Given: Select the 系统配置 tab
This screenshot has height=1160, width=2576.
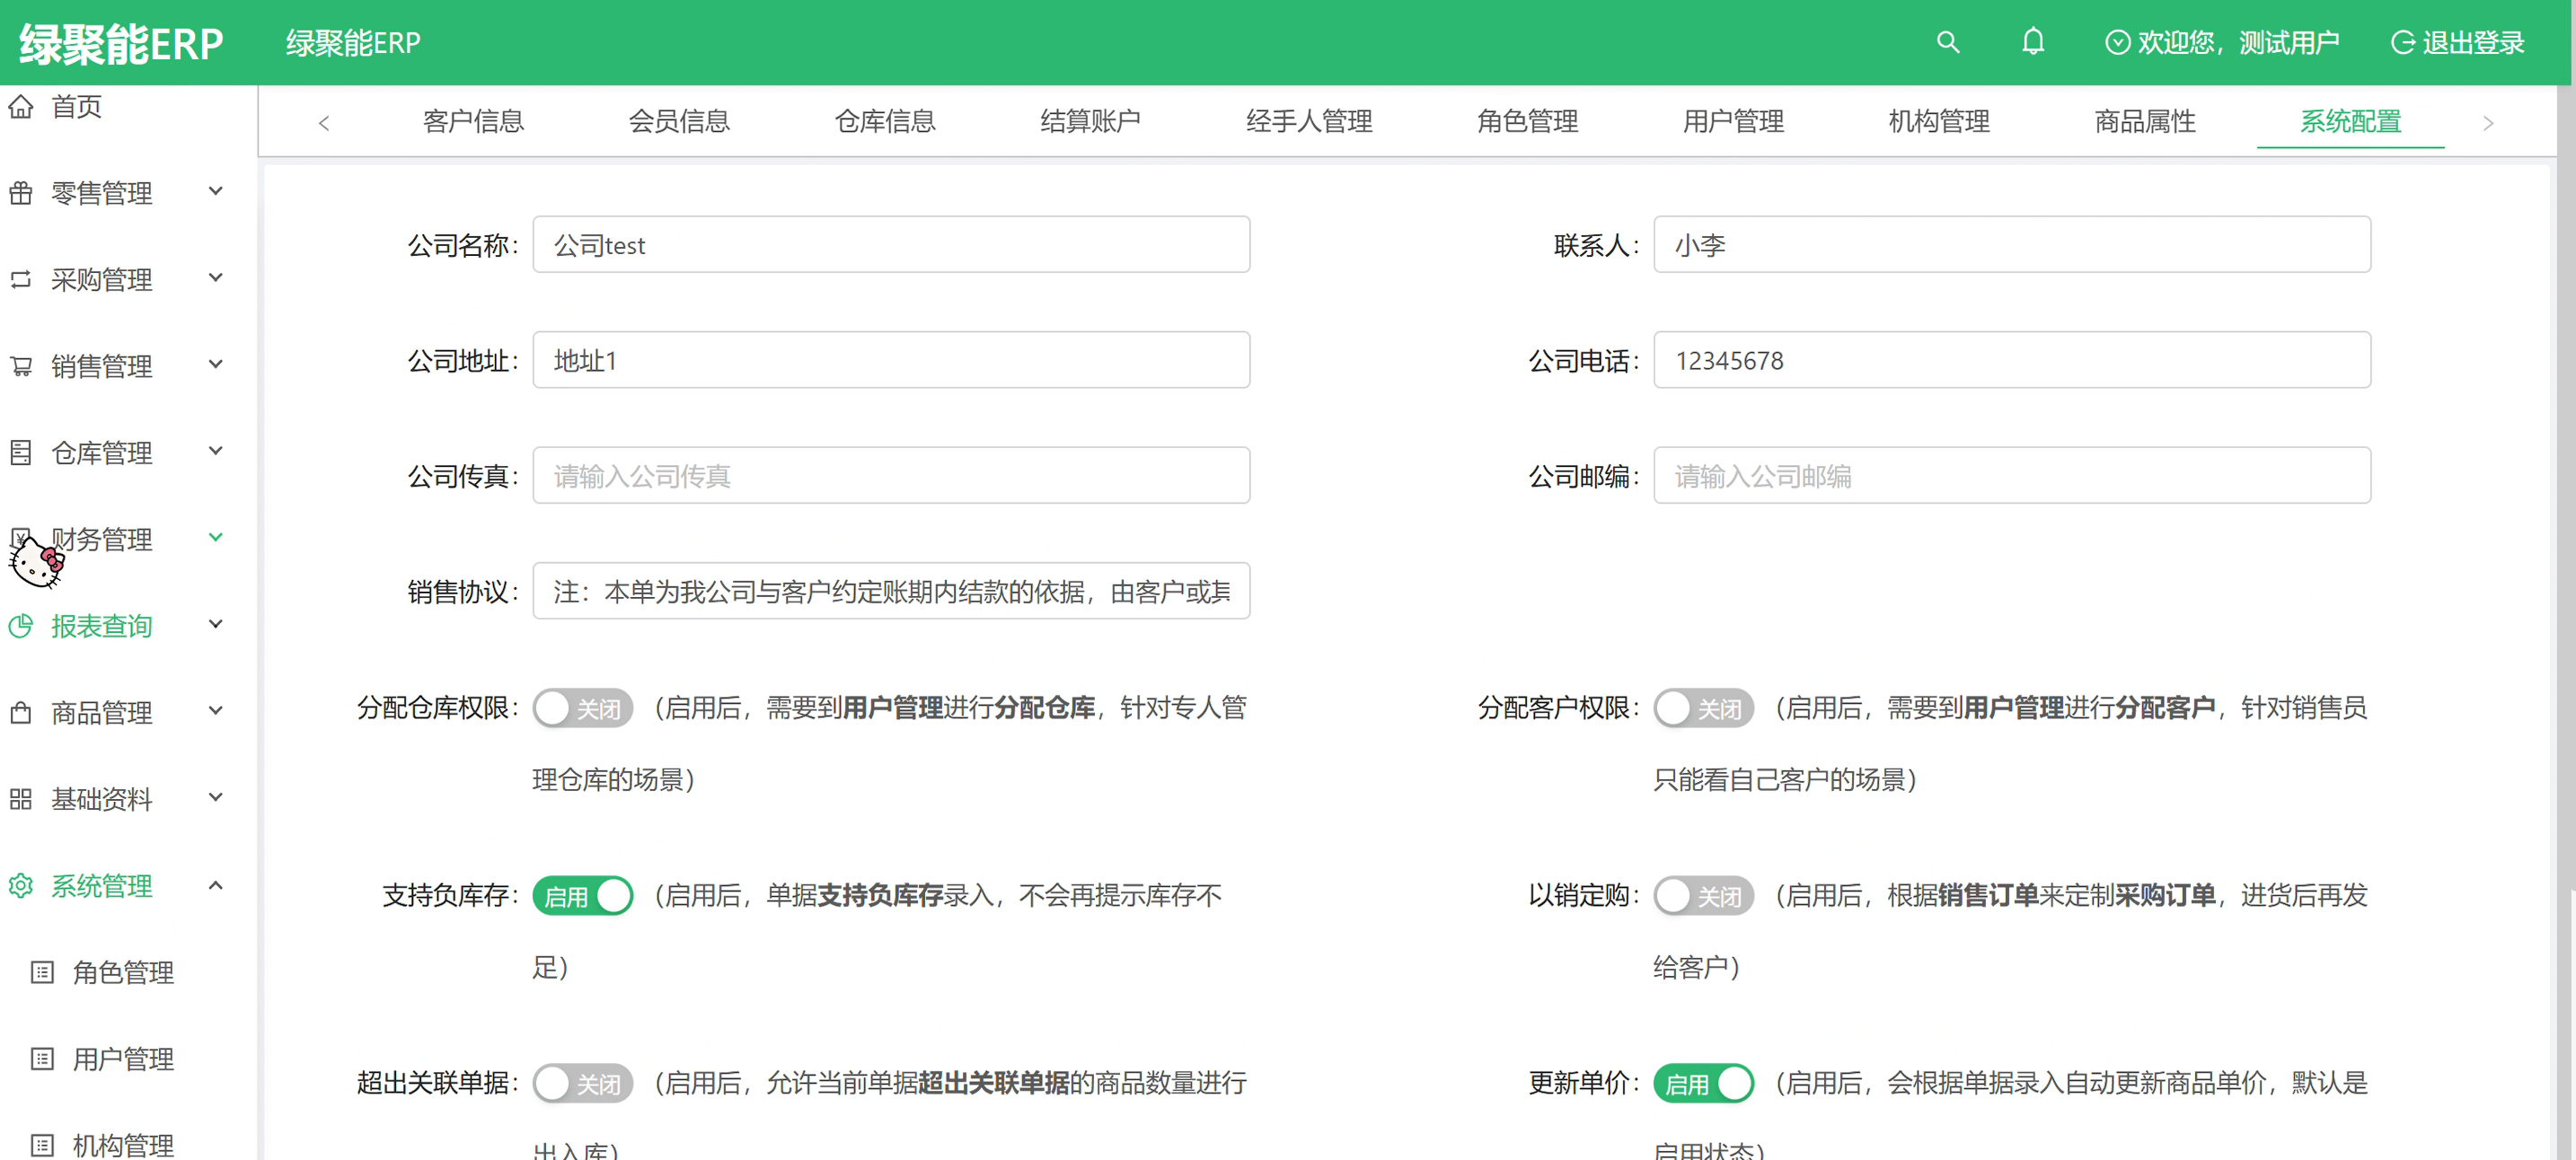Looking at the screenshot, I should [2351, 121].
